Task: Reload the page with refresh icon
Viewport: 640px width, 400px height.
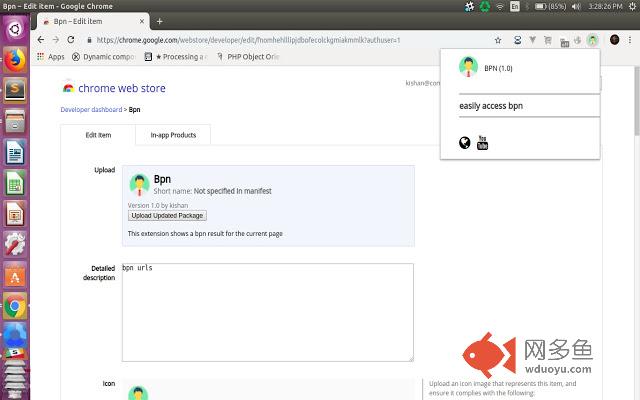Action: pos(71,40)
